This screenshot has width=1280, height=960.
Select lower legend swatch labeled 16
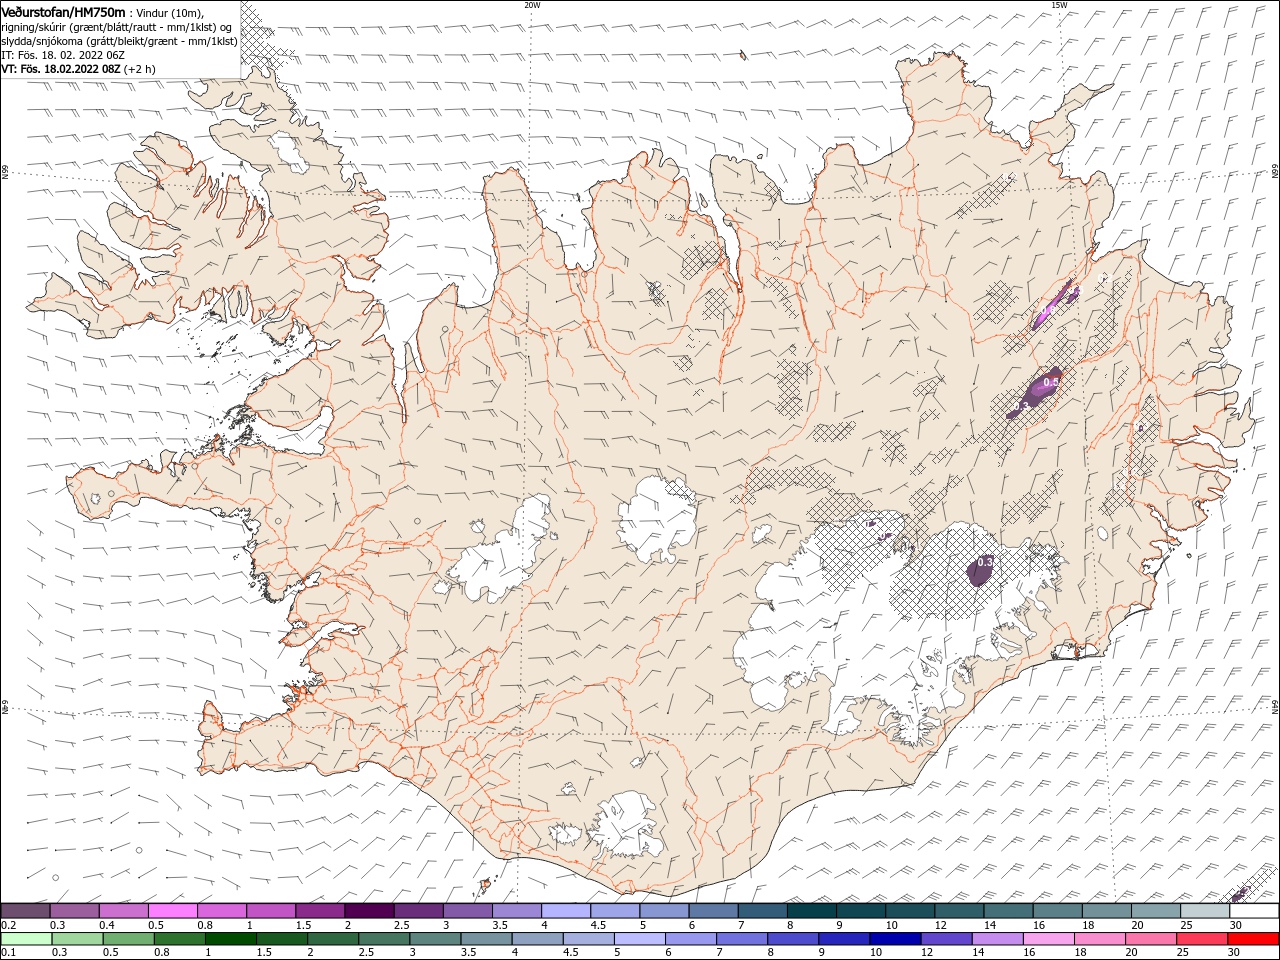1049,939
